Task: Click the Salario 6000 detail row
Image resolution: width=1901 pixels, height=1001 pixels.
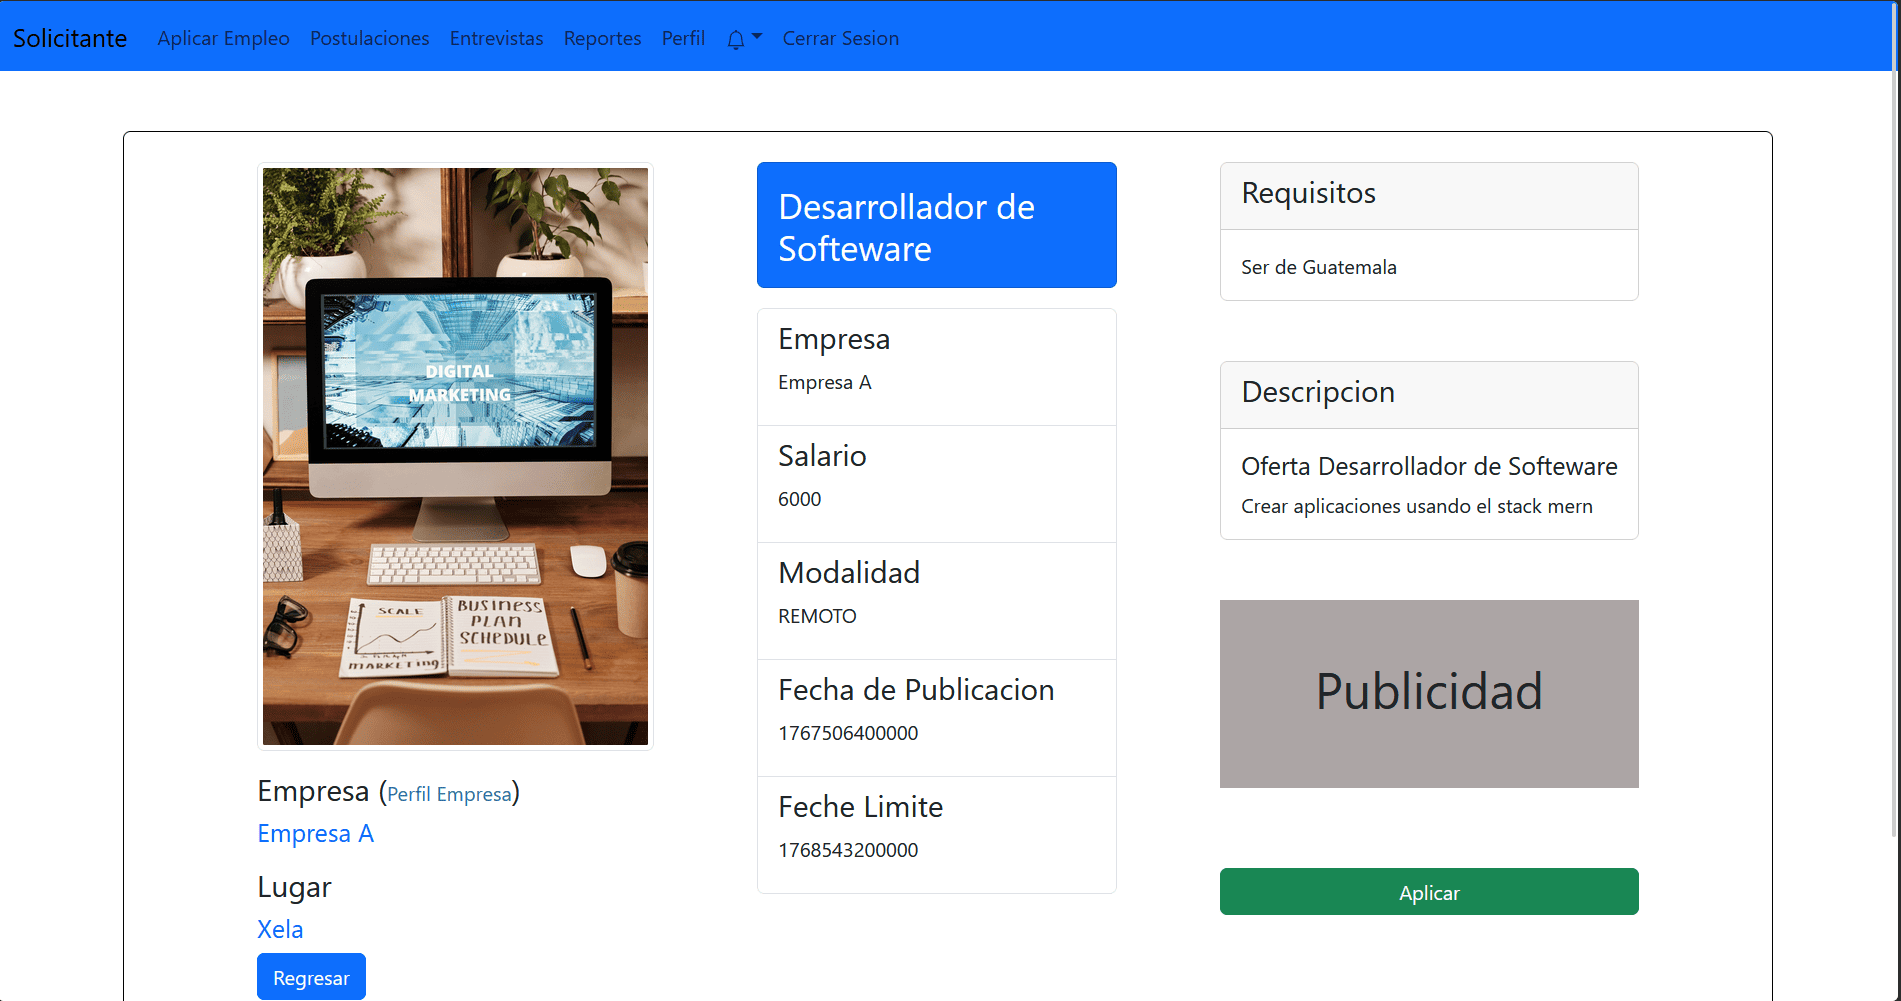Action: [936, 483]
